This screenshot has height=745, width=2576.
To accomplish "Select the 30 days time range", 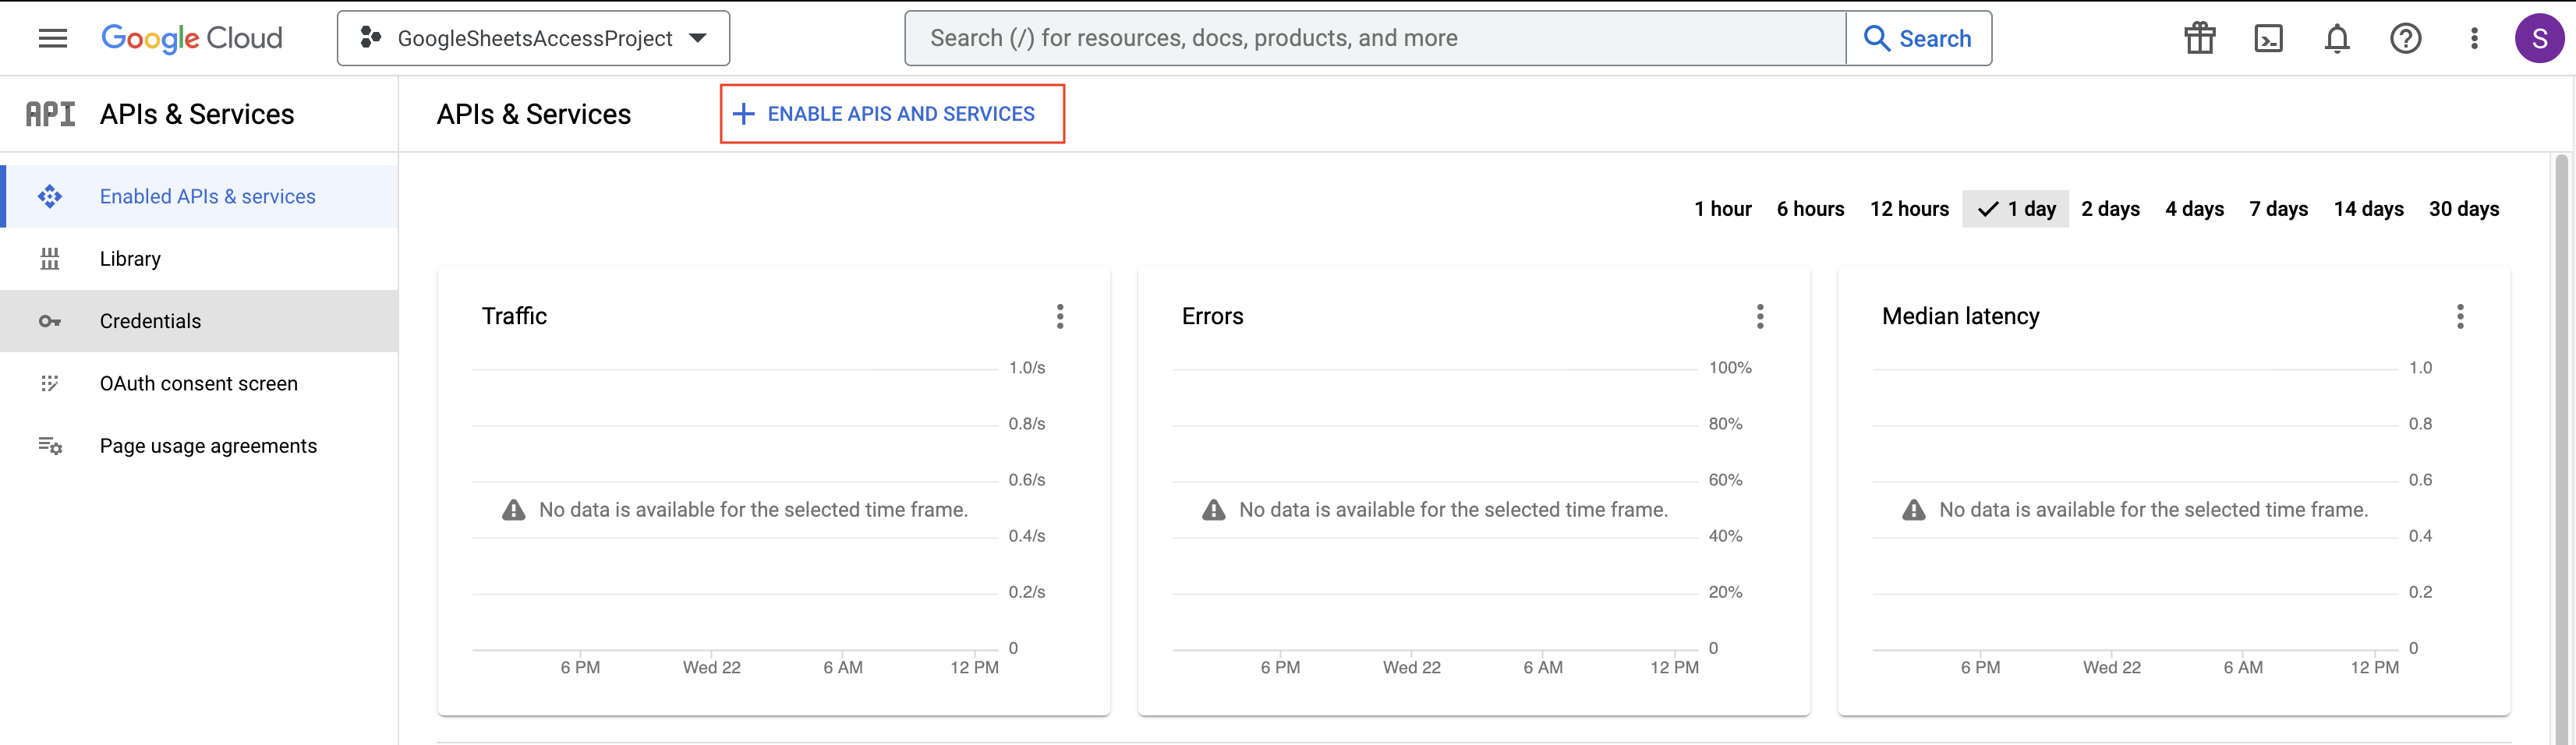I will coord(2463,208).
